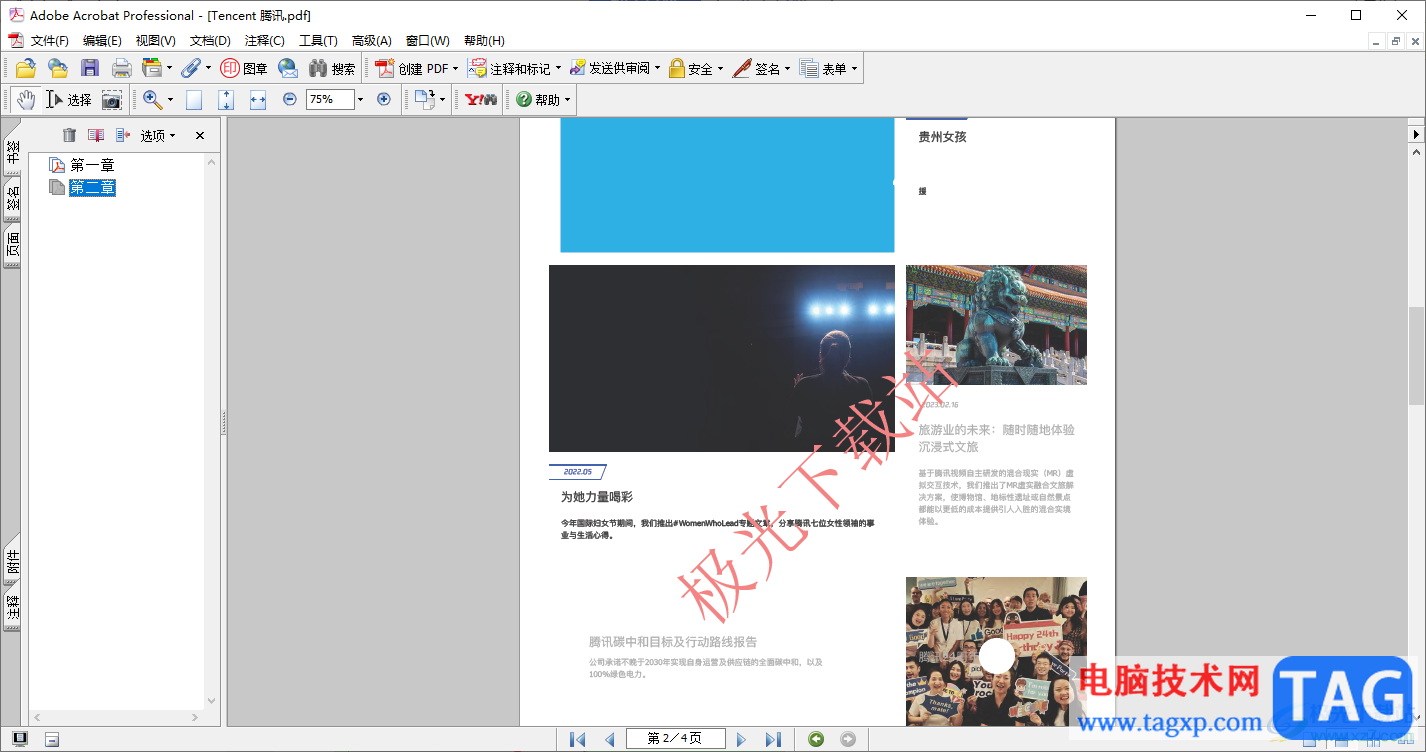The image size is (1426, 752).
Task: Select the 第一章 bookmark
Action: pyautogui.click(x=92, y=165)
